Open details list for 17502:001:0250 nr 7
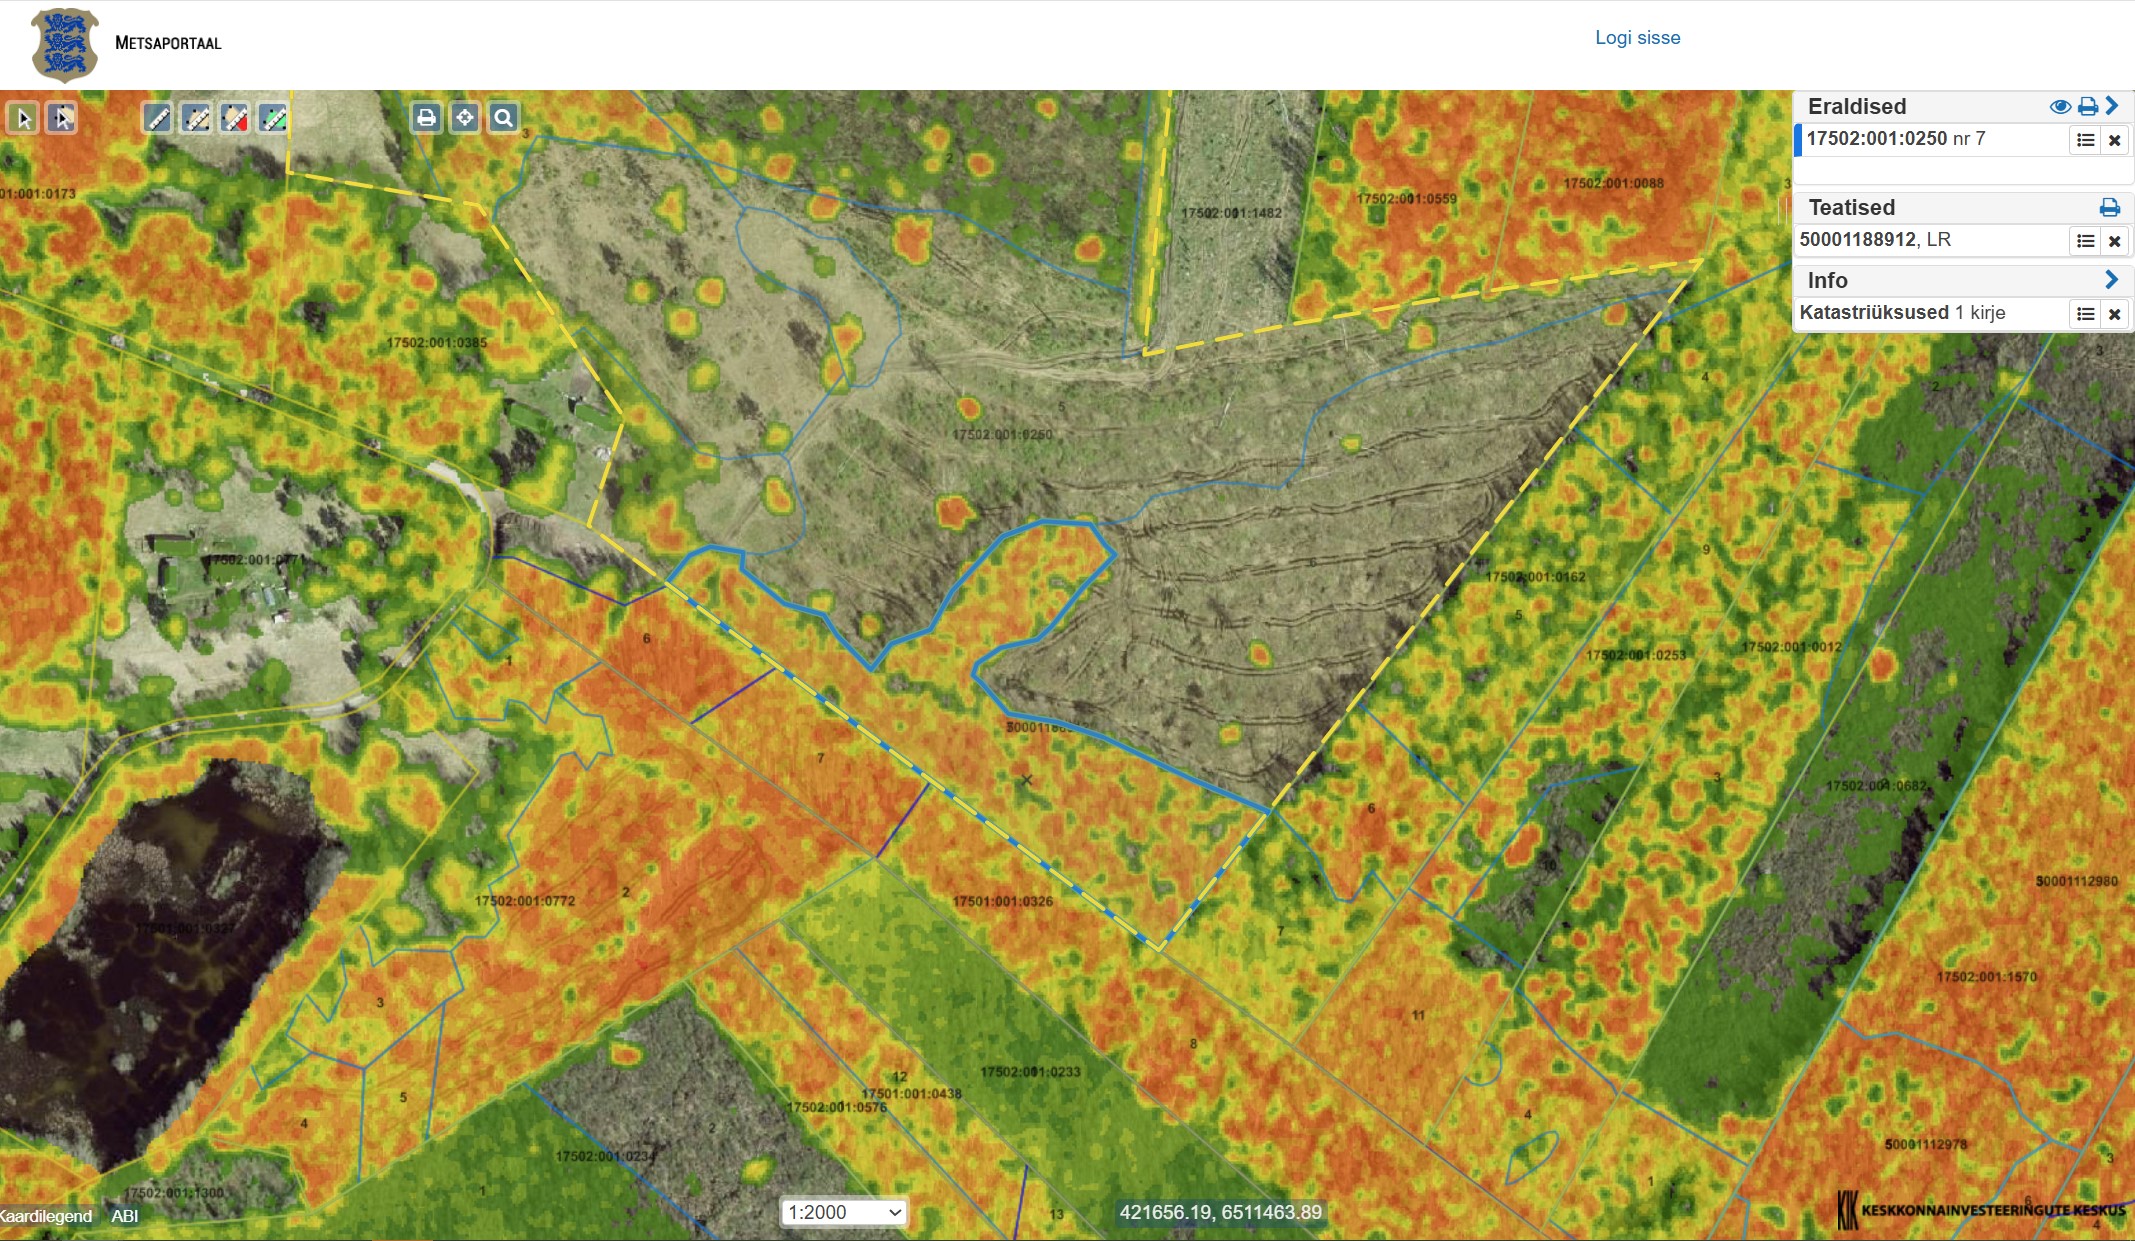 pyautogui.click(x=2085, y=140)
